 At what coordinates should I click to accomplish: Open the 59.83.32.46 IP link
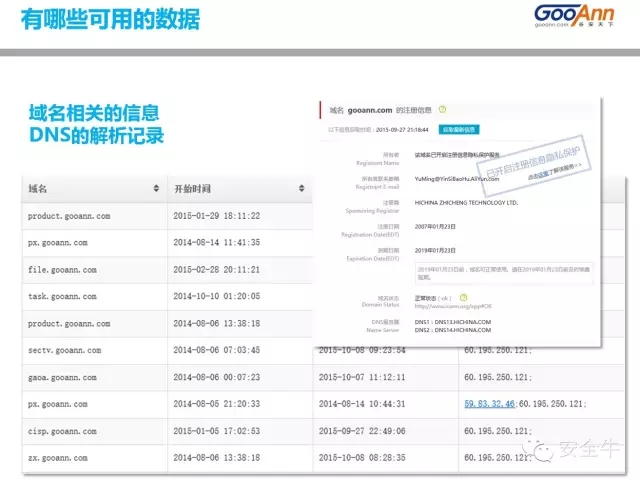(489, 404)
